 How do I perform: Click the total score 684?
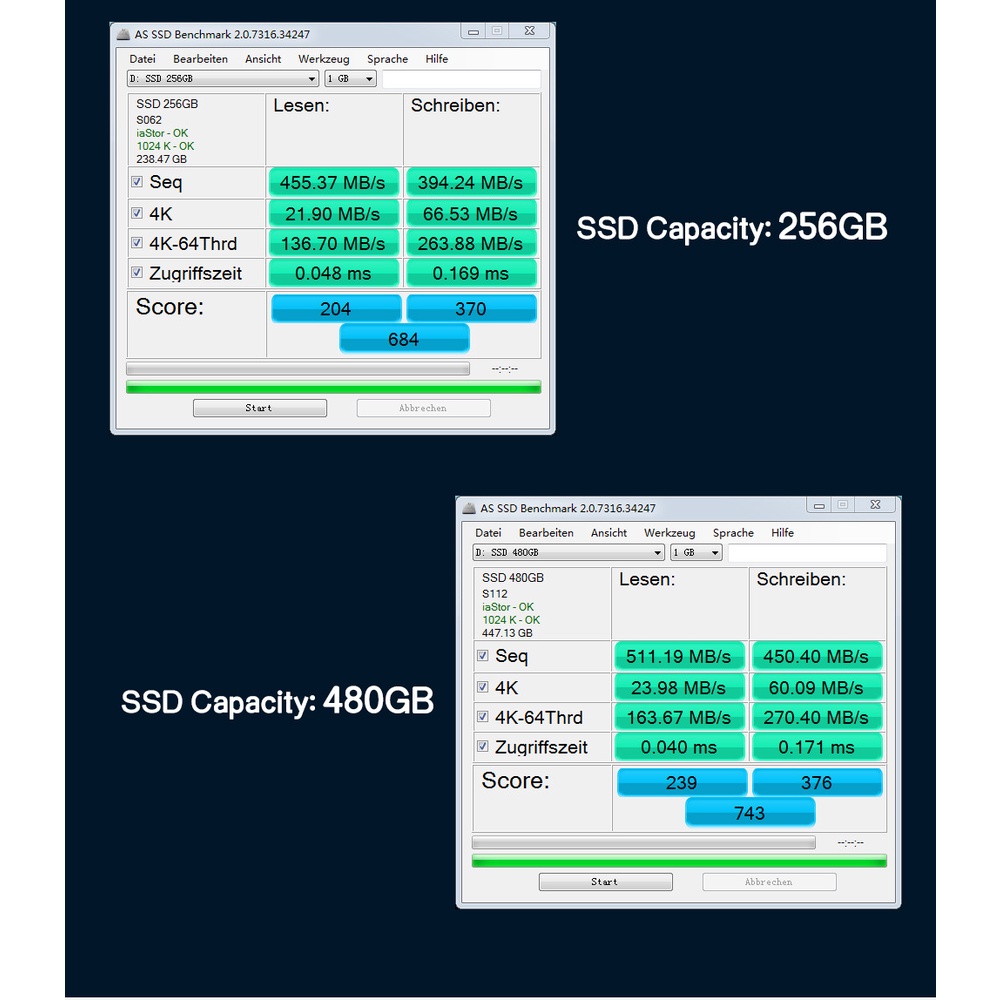click(x=404, y=339)
